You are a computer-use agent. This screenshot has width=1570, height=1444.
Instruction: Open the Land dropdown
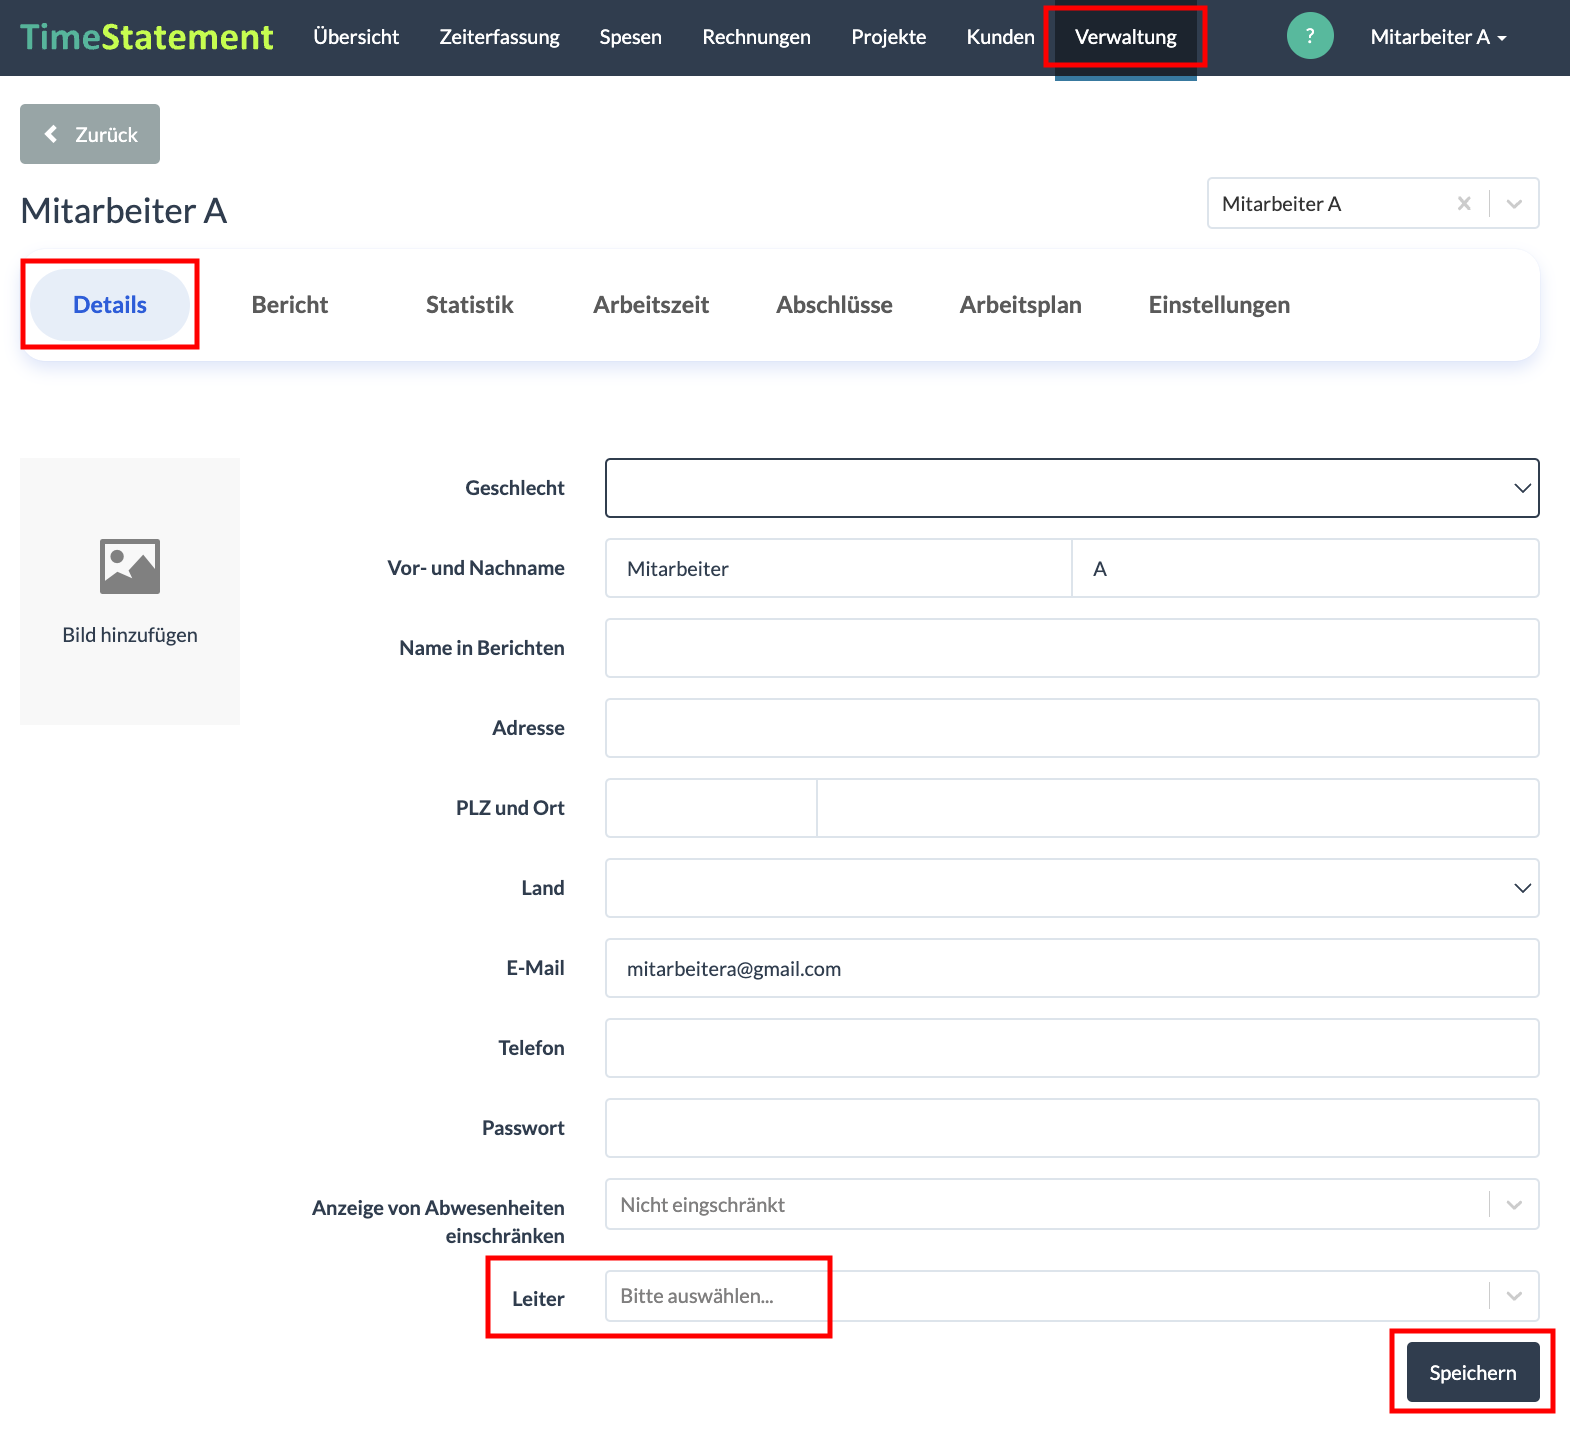tap(1072, 888)
